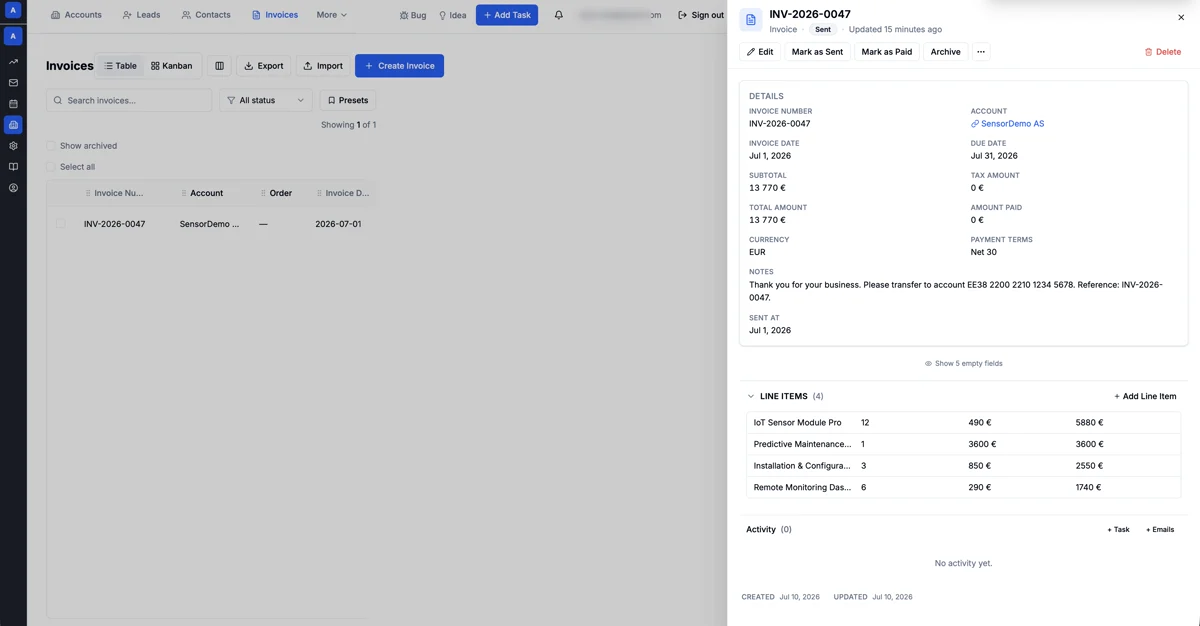Go to the Invoices tab
Screen dimensions: 1200x626
(275, 15)
